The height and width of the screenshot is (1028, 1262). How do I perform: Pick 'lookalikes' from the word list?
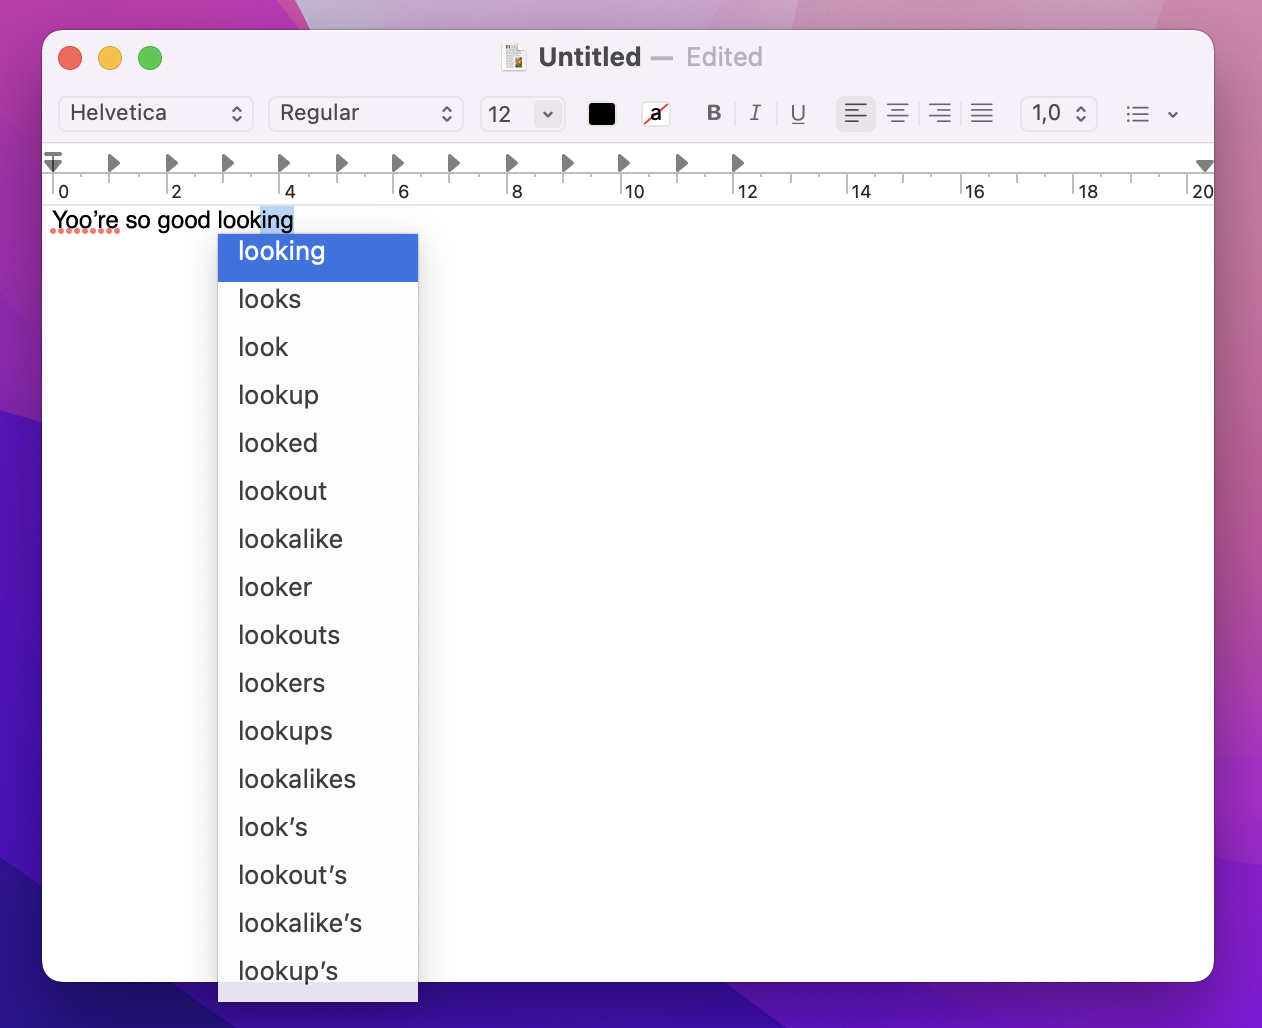[x=318, y=779]
